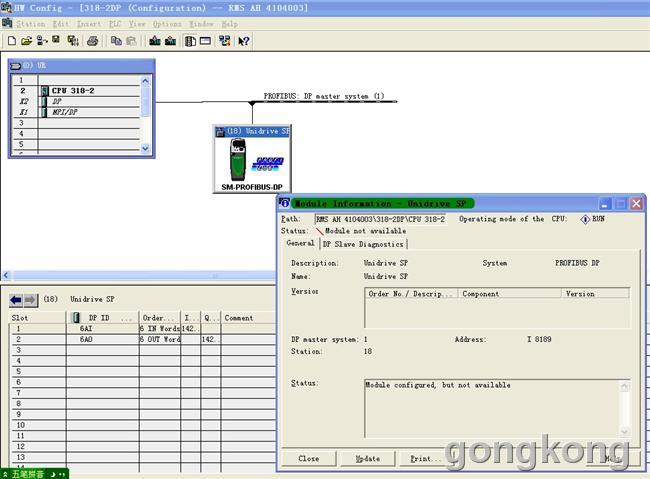Image resolution: width=650 pixels, height=479 pixels.
Task: Click the Open ONLINE station icon
Action: (42, 41)
